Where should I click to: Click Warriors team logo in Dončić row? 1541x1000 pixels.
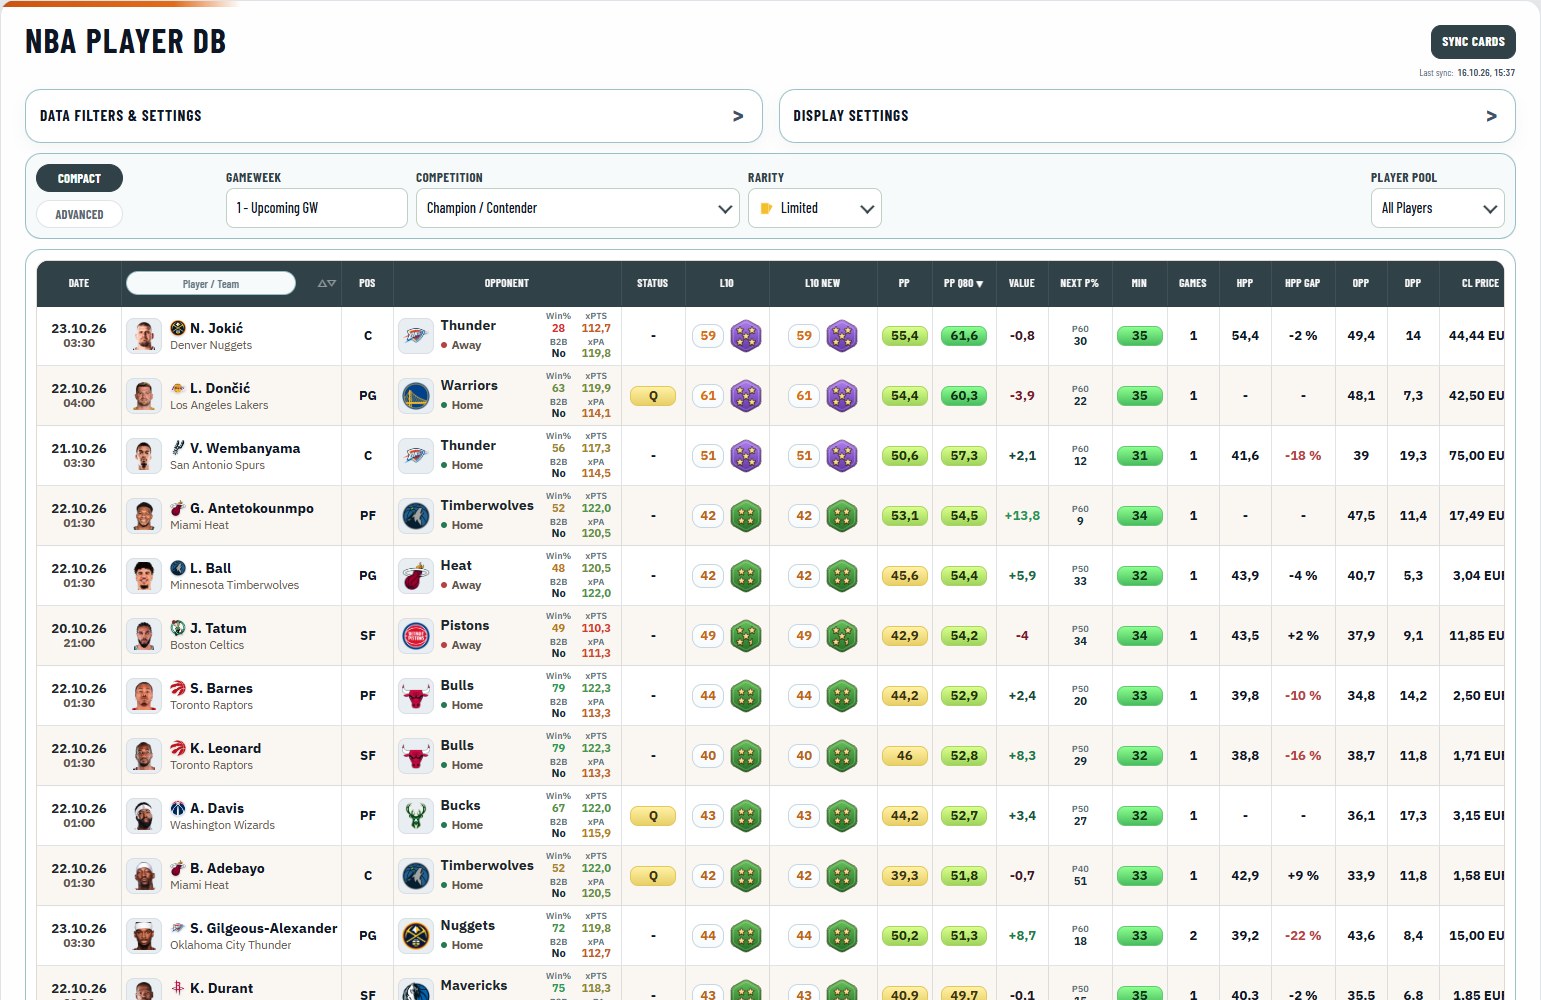click(x=415, y=396)
